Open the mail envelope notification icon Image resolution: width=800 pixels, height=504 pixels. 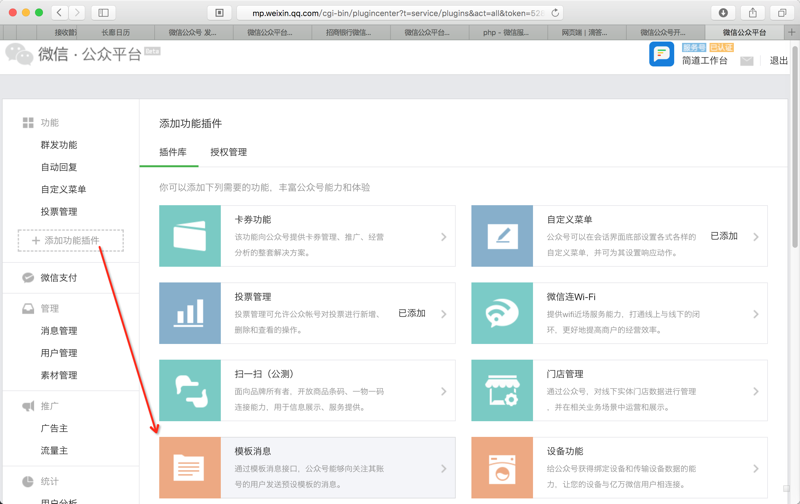[x=747, y=61]
